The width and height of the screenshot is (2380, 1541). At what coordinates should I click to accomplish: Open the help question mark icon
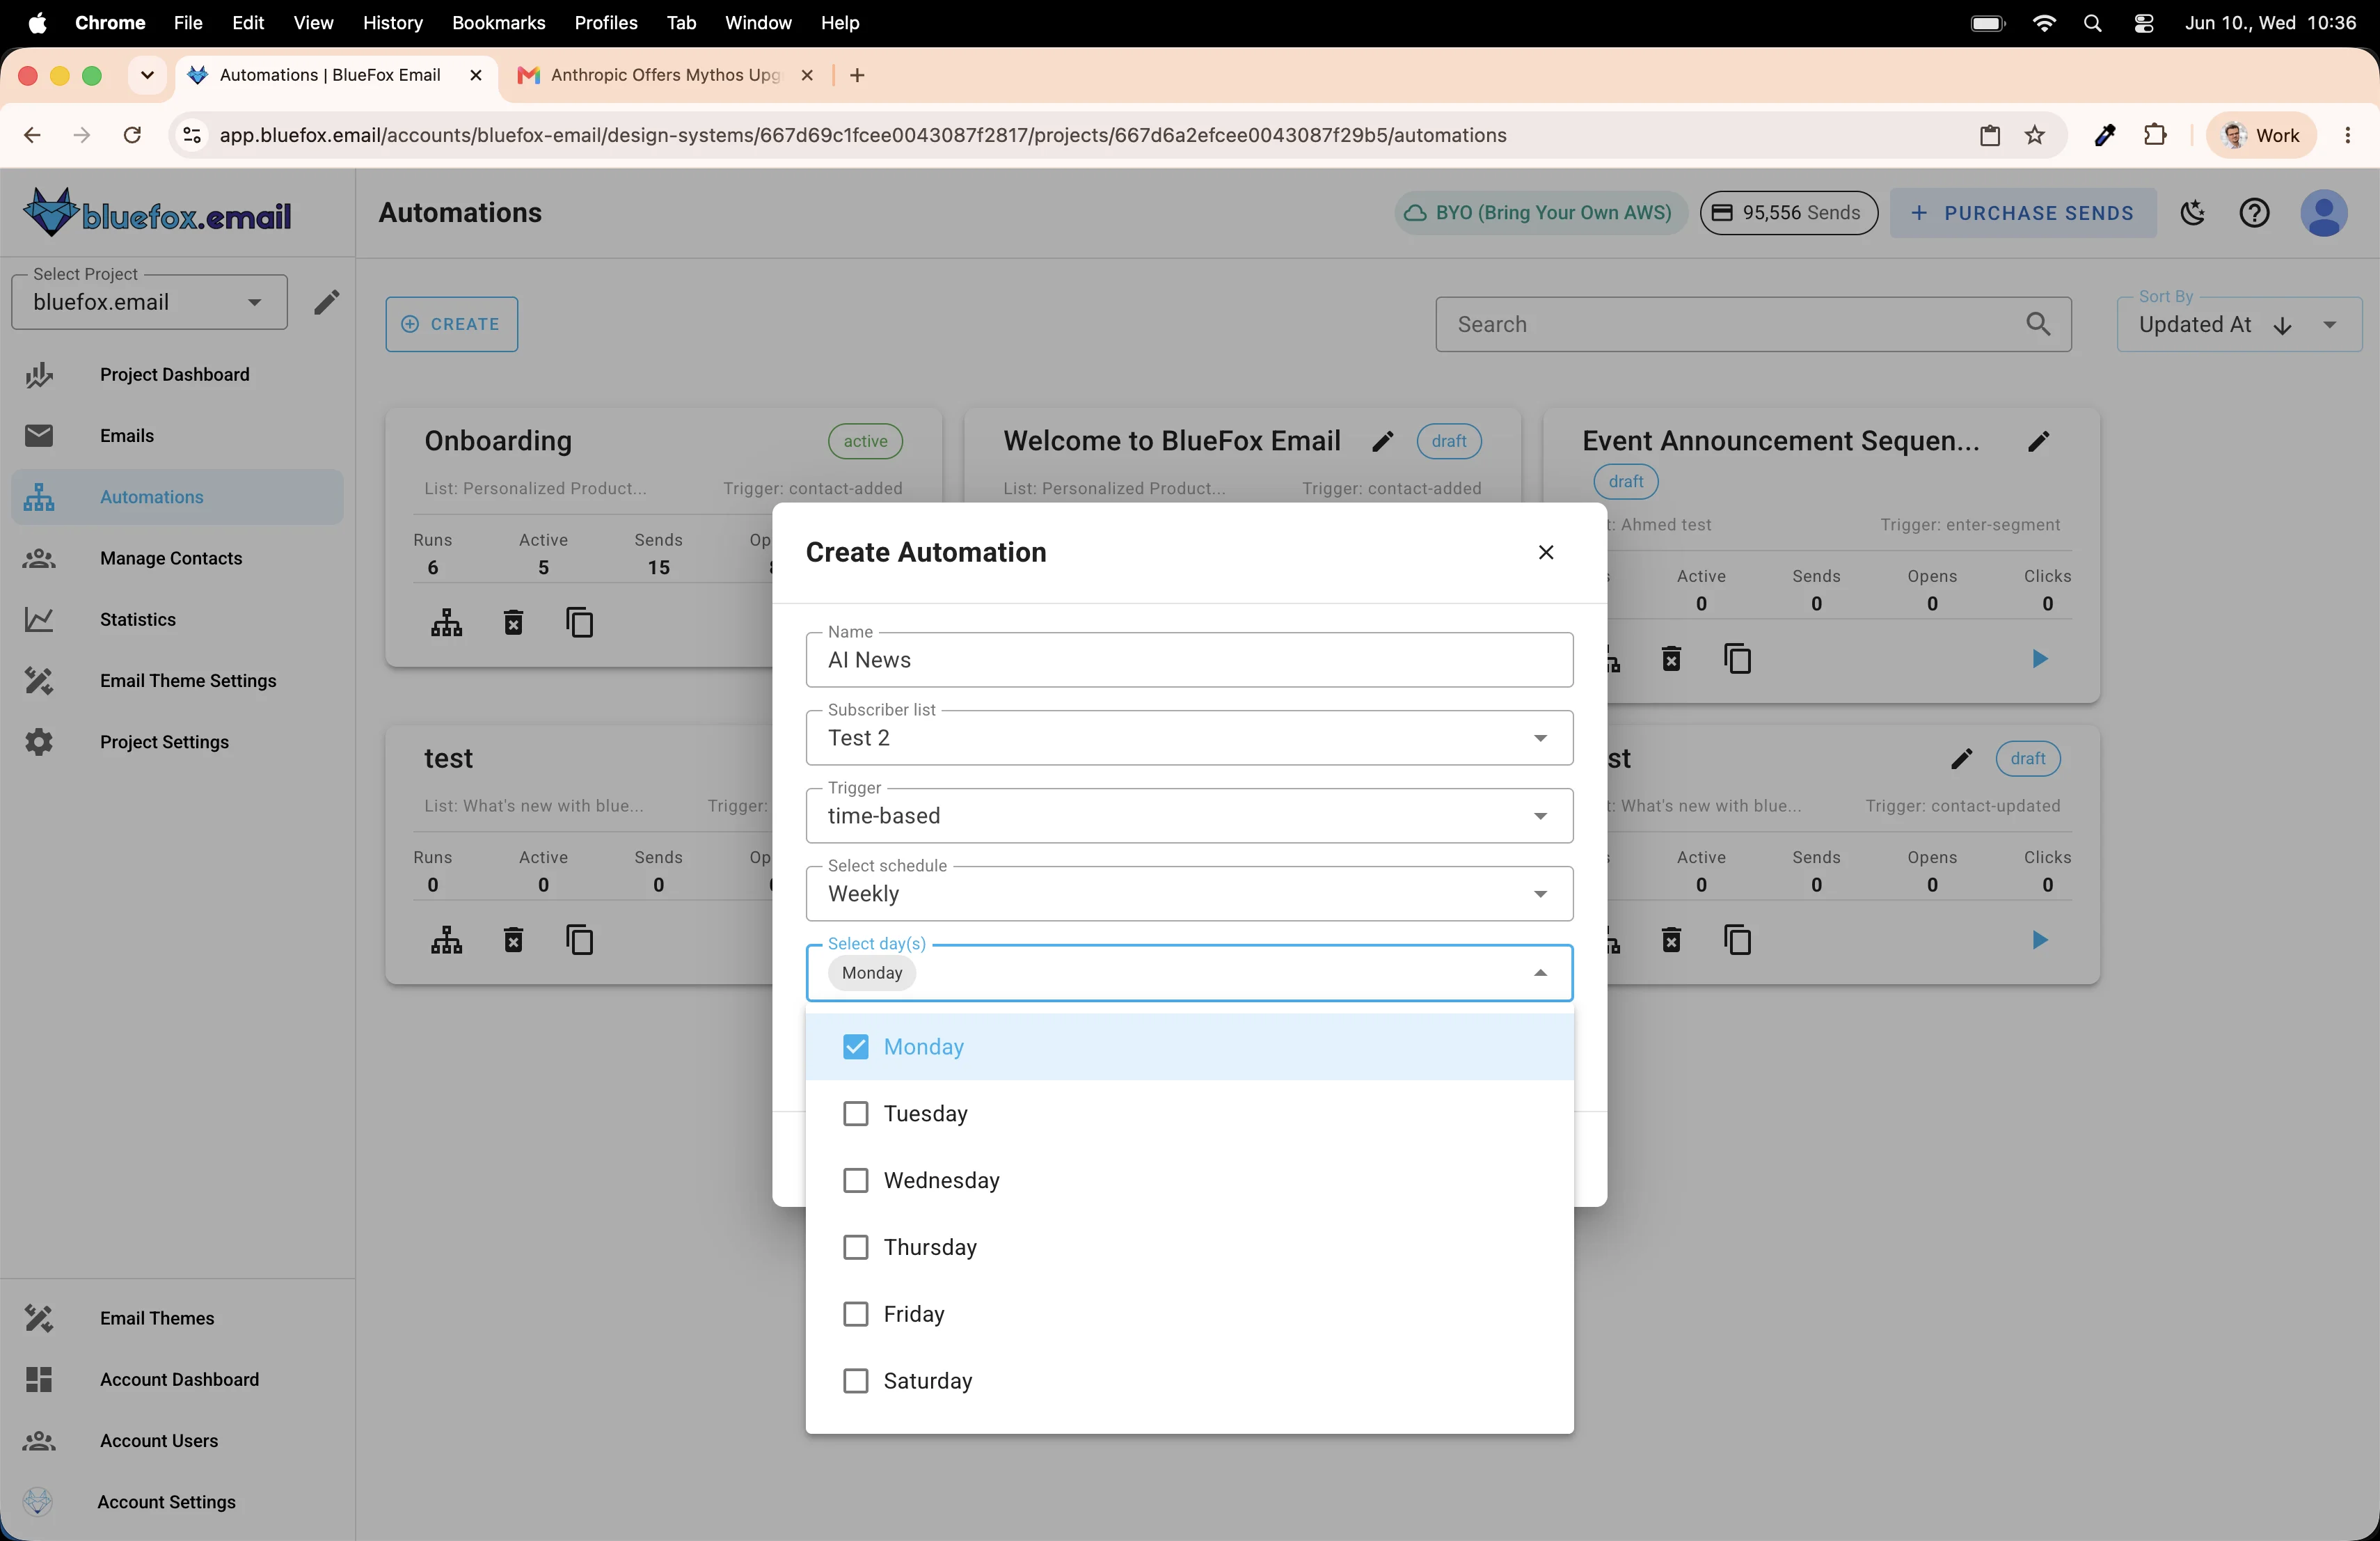[2254, 213]
